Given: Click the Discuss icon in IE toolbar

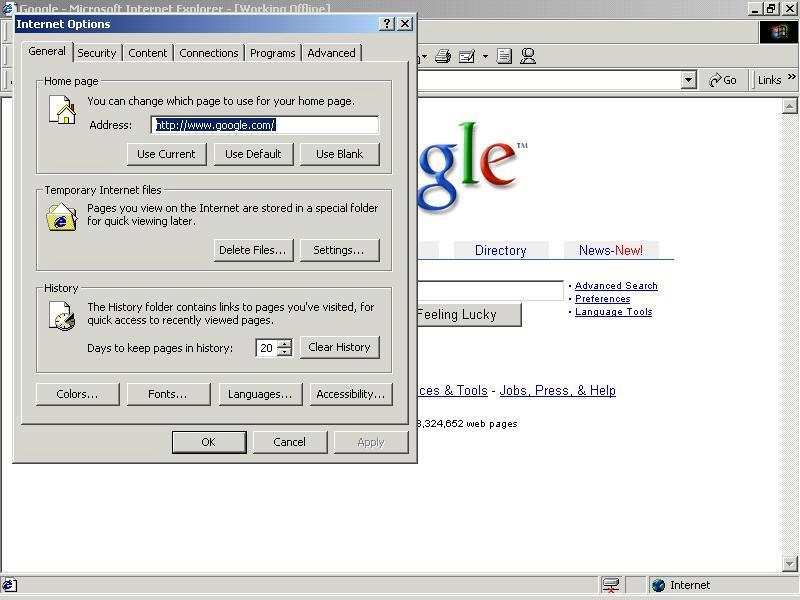Looking at the screenshot, I should click(x=504, y=56).
